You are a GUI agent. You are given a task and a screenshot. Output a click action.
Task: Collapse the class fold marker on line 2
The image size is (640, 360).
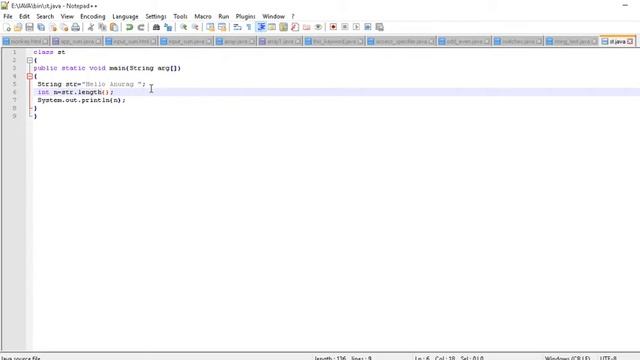click(x=30, y=60)
